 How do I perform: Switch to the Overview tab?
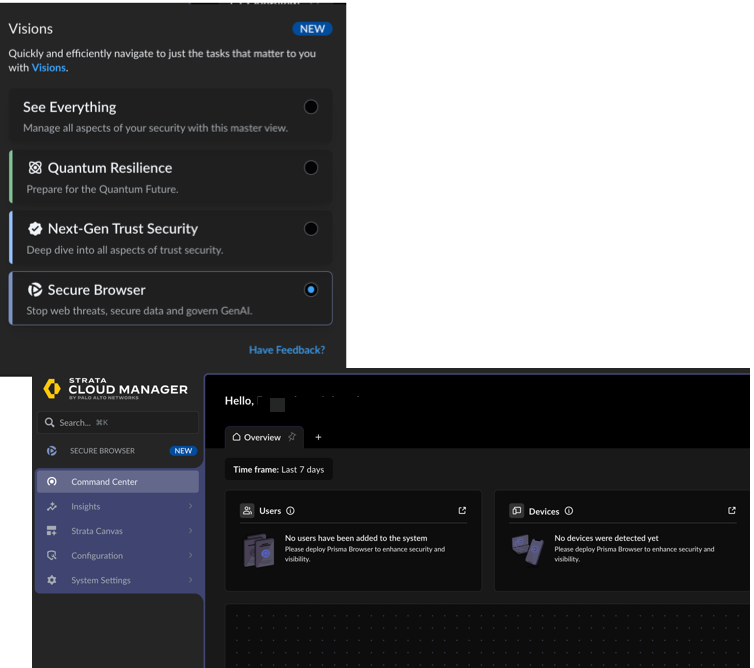264,438
